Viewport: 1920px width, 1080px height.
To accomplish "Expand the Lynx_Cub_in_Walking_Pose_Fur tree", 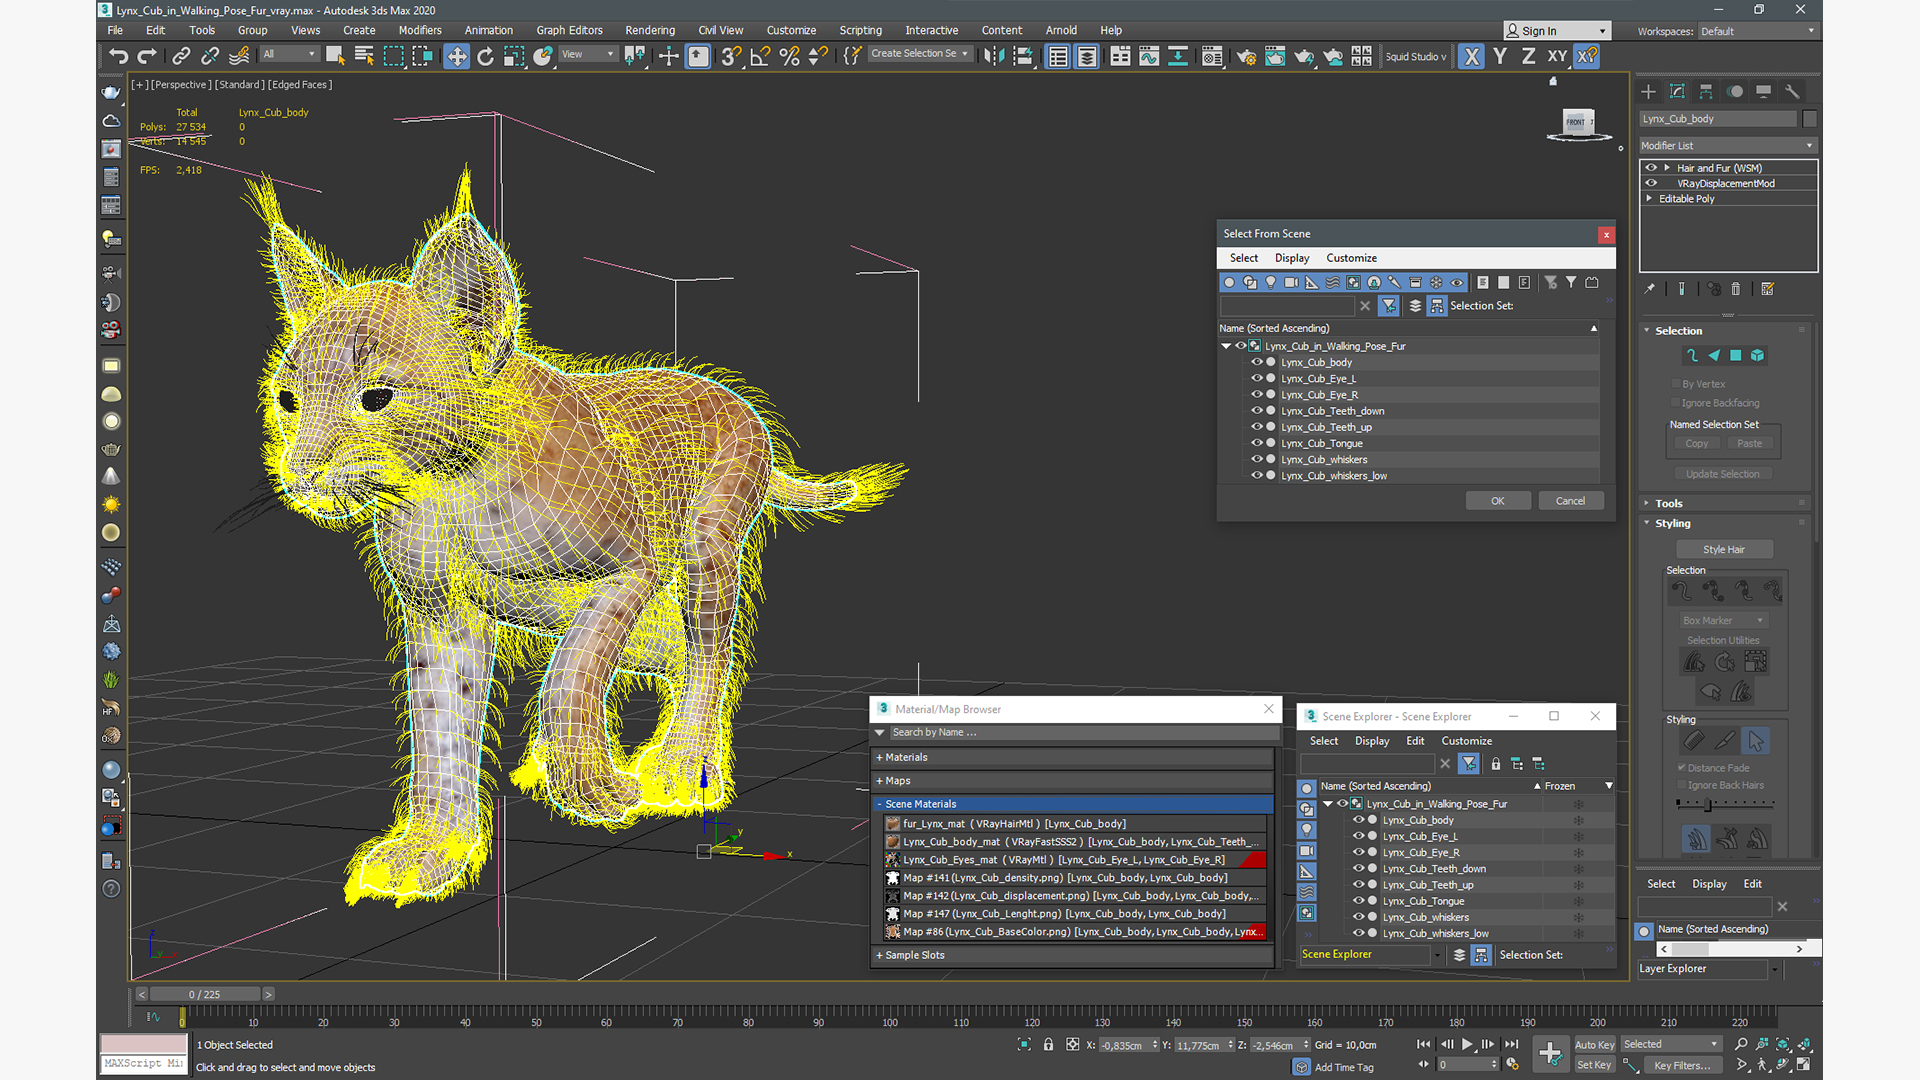I will pos(1225,345).
